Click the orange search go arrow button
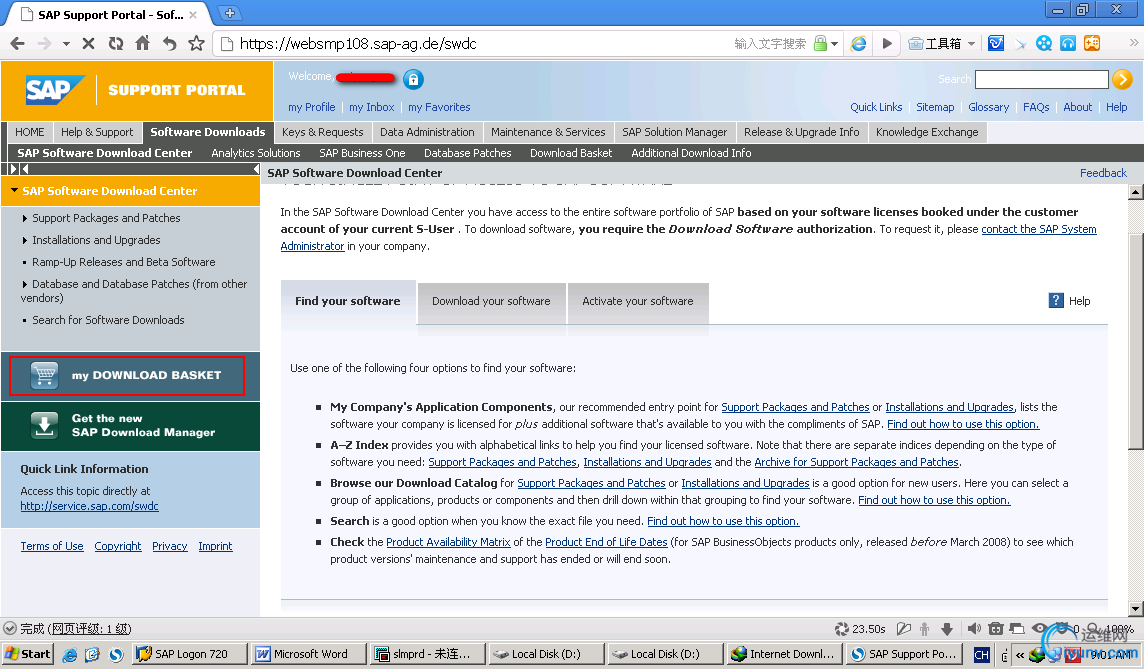Image resolution: width=1144 pixels, height=669 pixels. (x=1122, y=79)
